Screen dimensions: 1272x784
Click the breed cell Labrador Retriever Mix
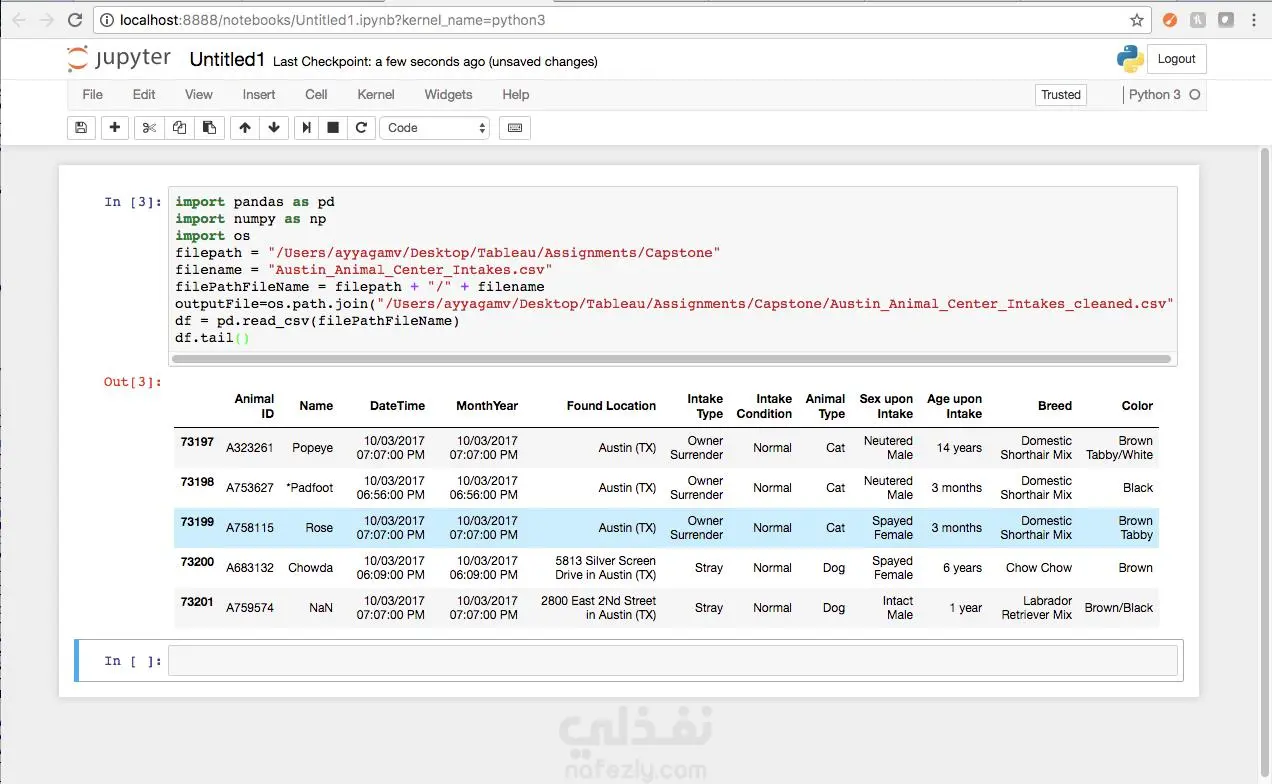1037,608
